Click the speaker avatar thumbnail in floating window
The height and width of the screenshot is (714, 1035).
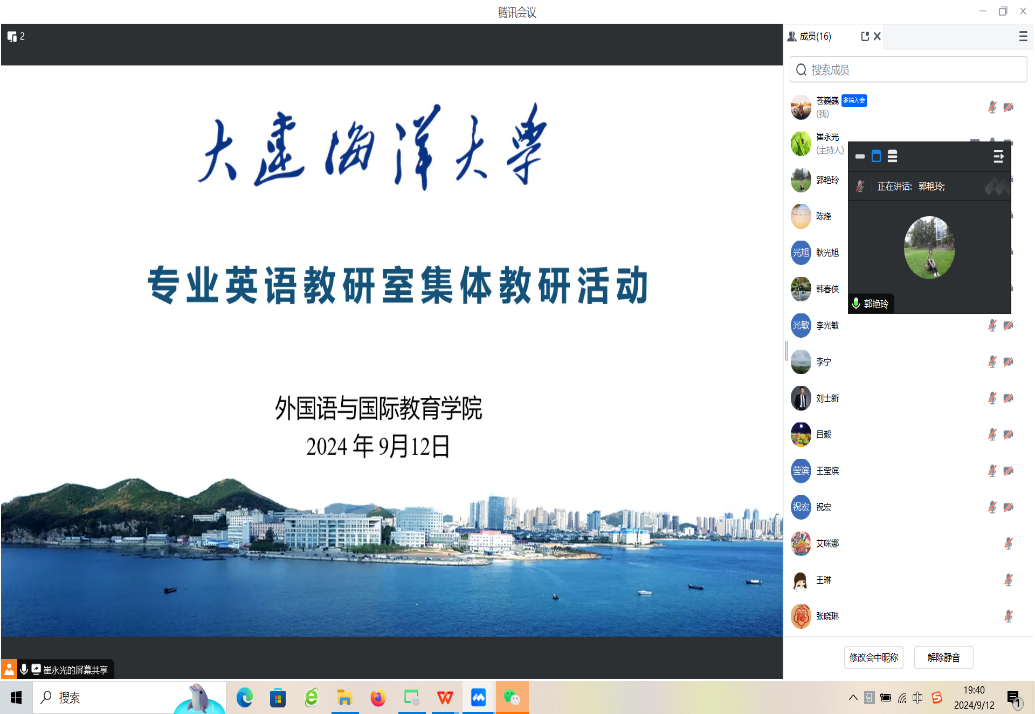pyautogui.click(x=929, y=247)
